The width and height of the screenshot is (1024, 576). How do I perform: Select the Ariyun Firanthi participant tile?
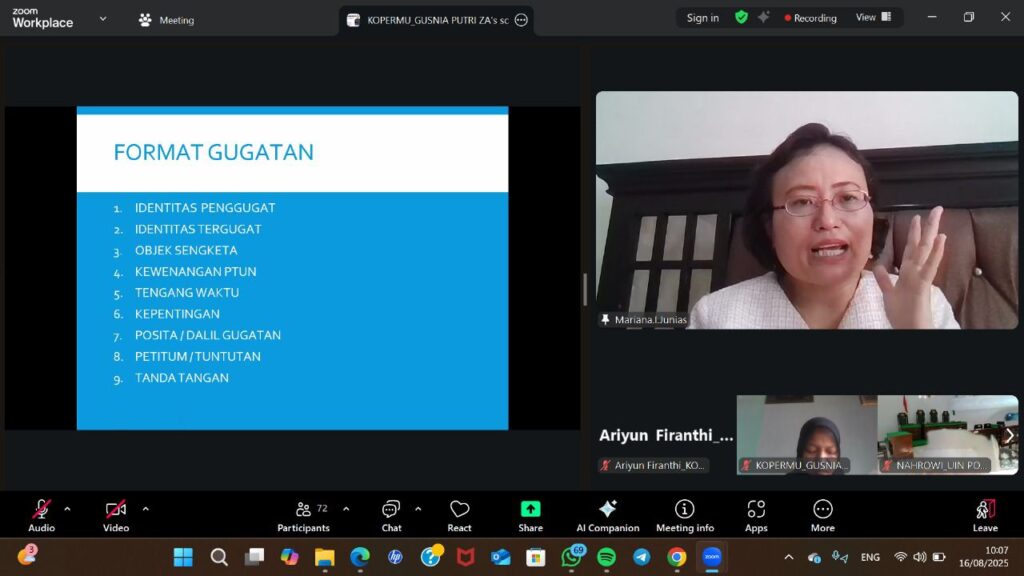pos(665,435)
